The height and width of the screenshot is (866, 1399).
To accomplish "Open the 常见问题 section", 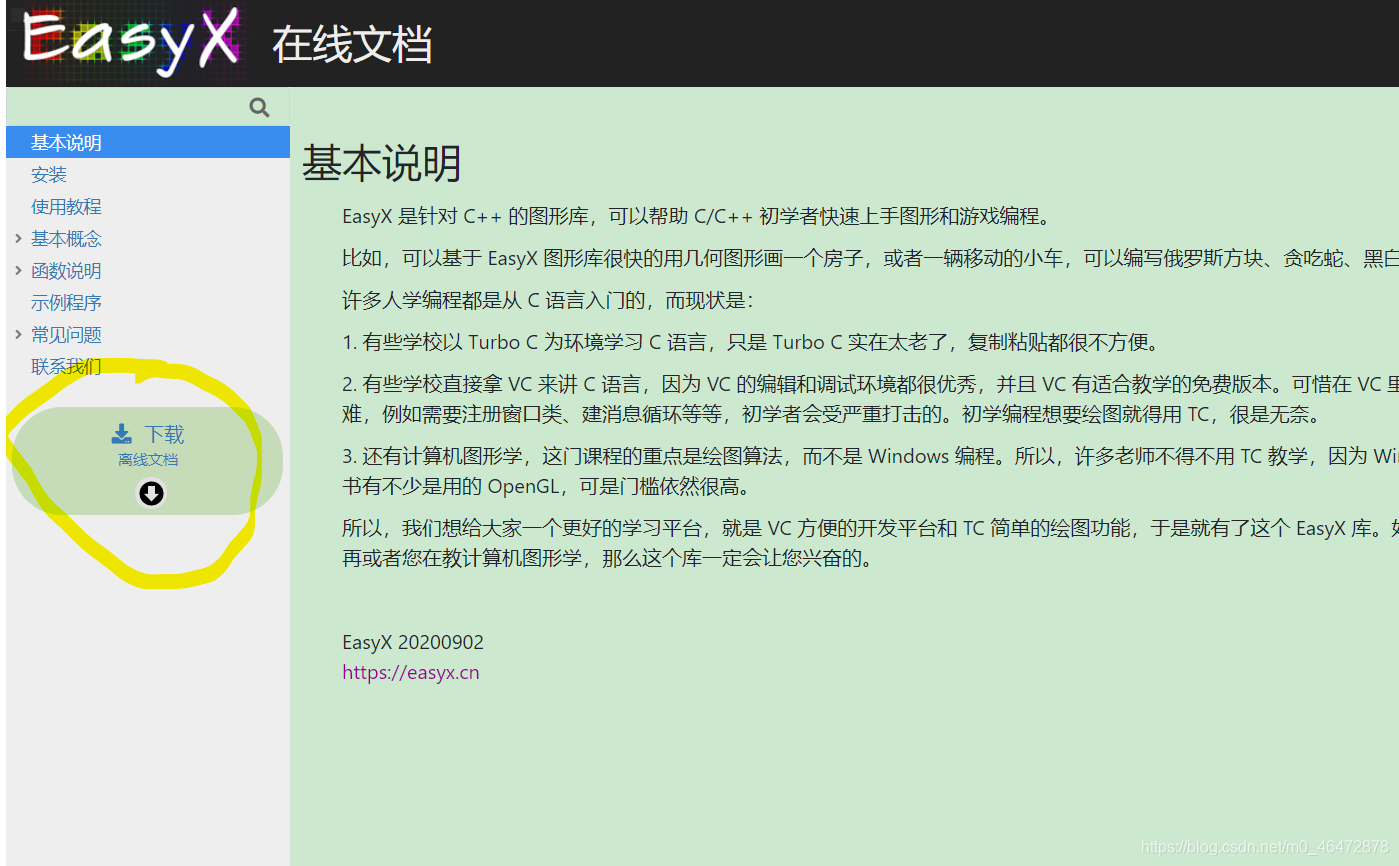I will coord(66,335).
